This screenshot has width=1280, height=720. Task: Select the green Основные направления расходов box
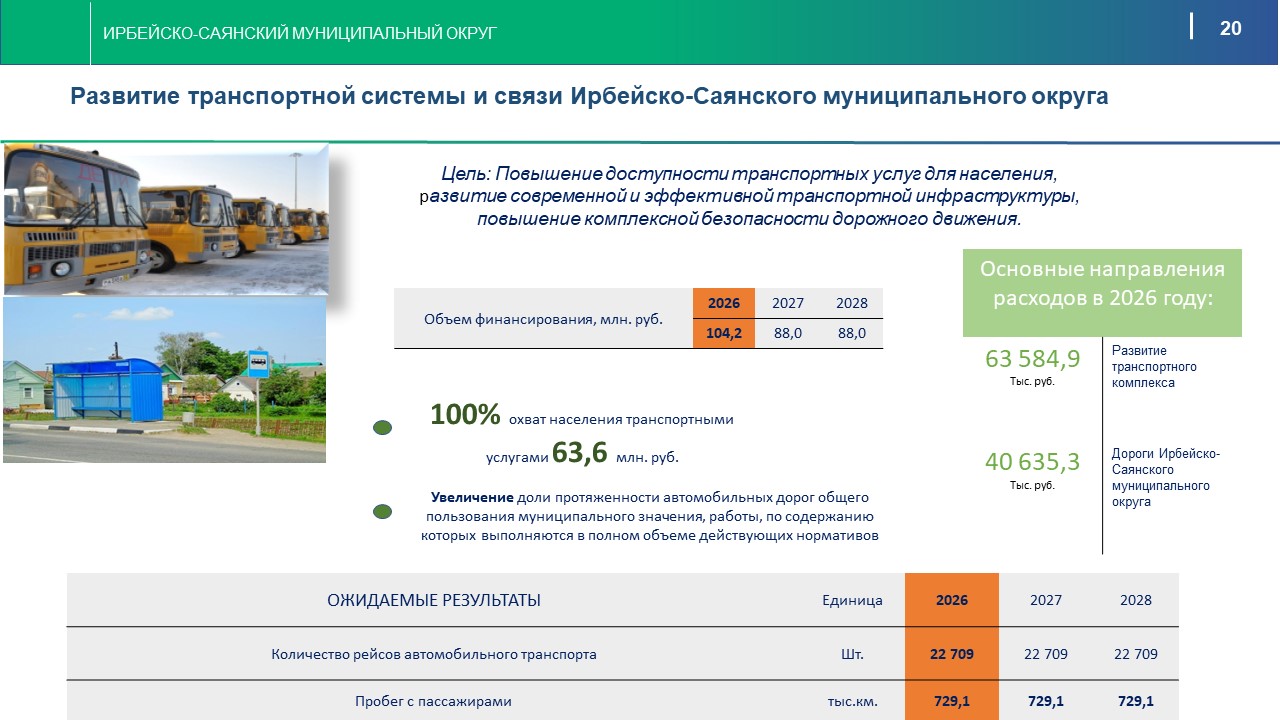click(x=1102, y=292)
